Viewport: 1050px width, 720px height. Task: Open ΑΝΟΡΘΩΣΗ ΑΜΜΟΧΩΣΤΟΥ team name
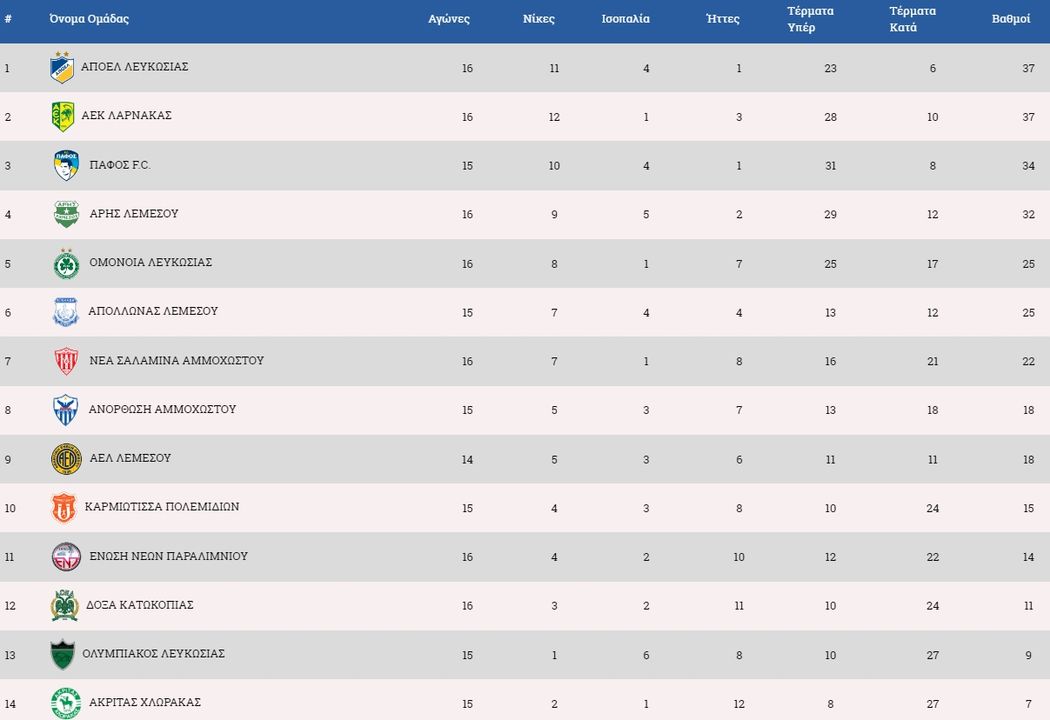point(163,409)
